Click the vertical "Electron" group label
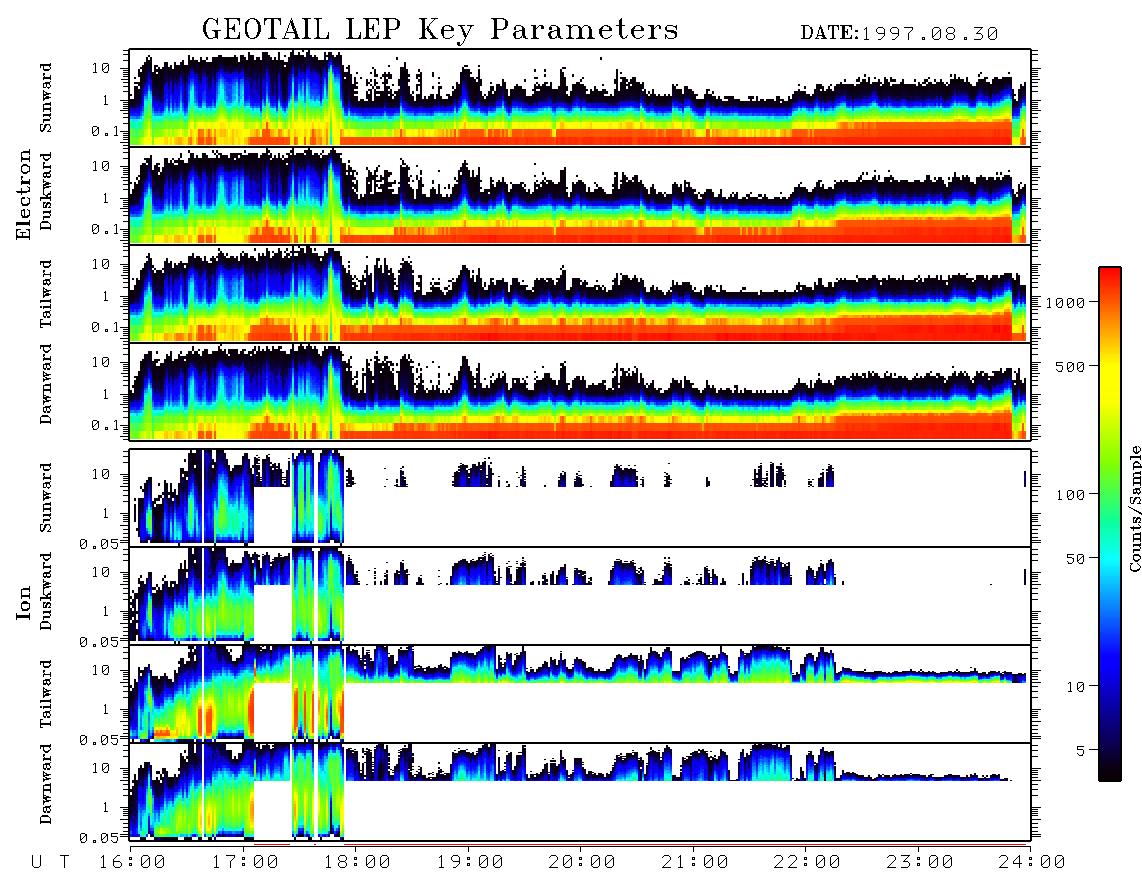Viewport: 1142px width, 880px height. [x=24, y=194]
